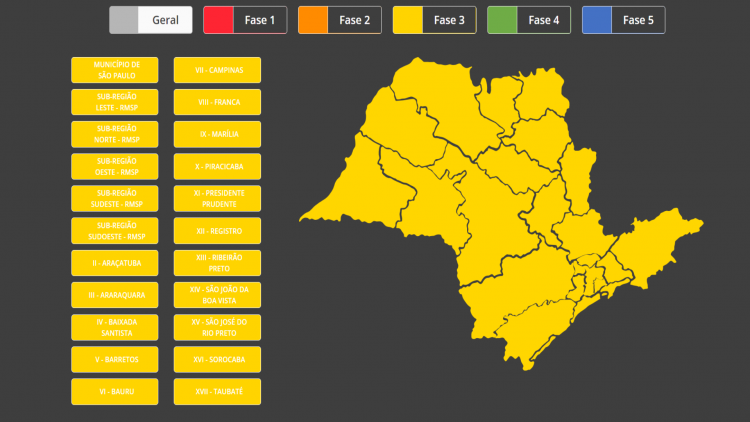The height and width of the screenshot is (422, 750).
Task: Click the XVII - Taubaté button
Action: [217, 391]
